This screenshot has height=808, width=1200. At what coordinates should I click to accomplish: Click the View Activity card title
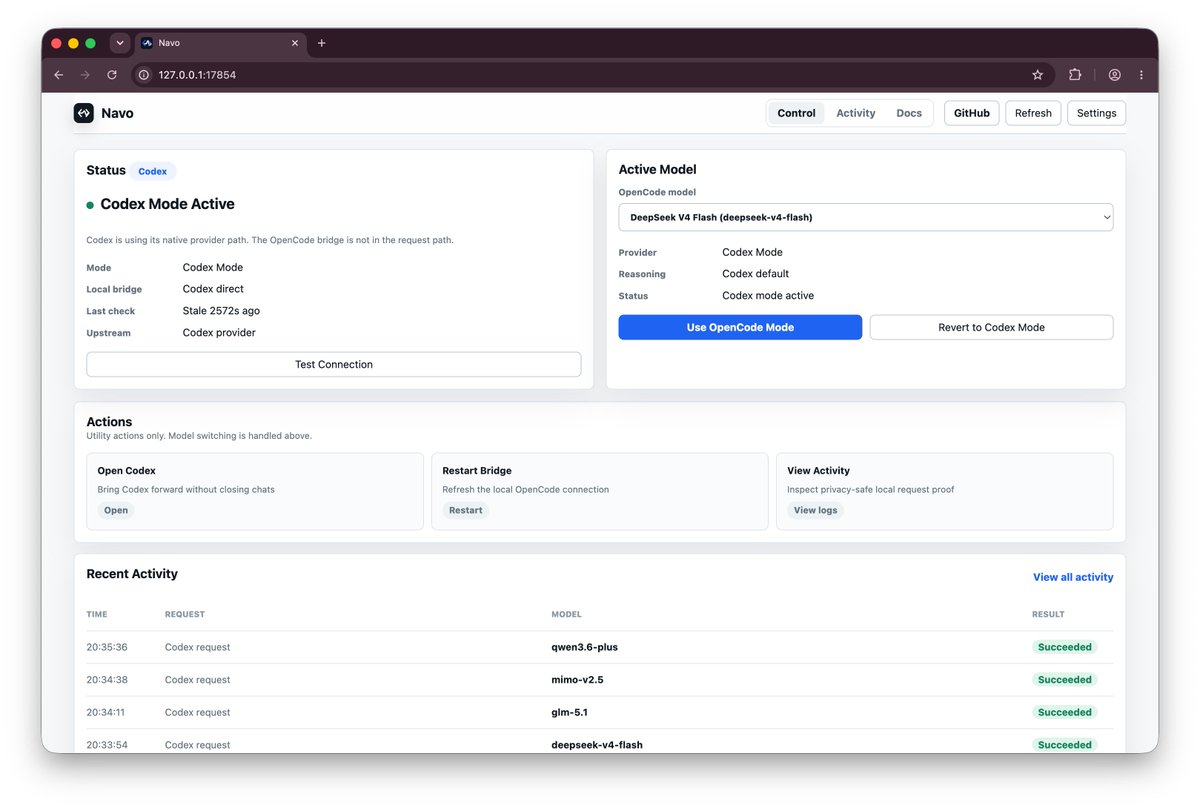818,471
